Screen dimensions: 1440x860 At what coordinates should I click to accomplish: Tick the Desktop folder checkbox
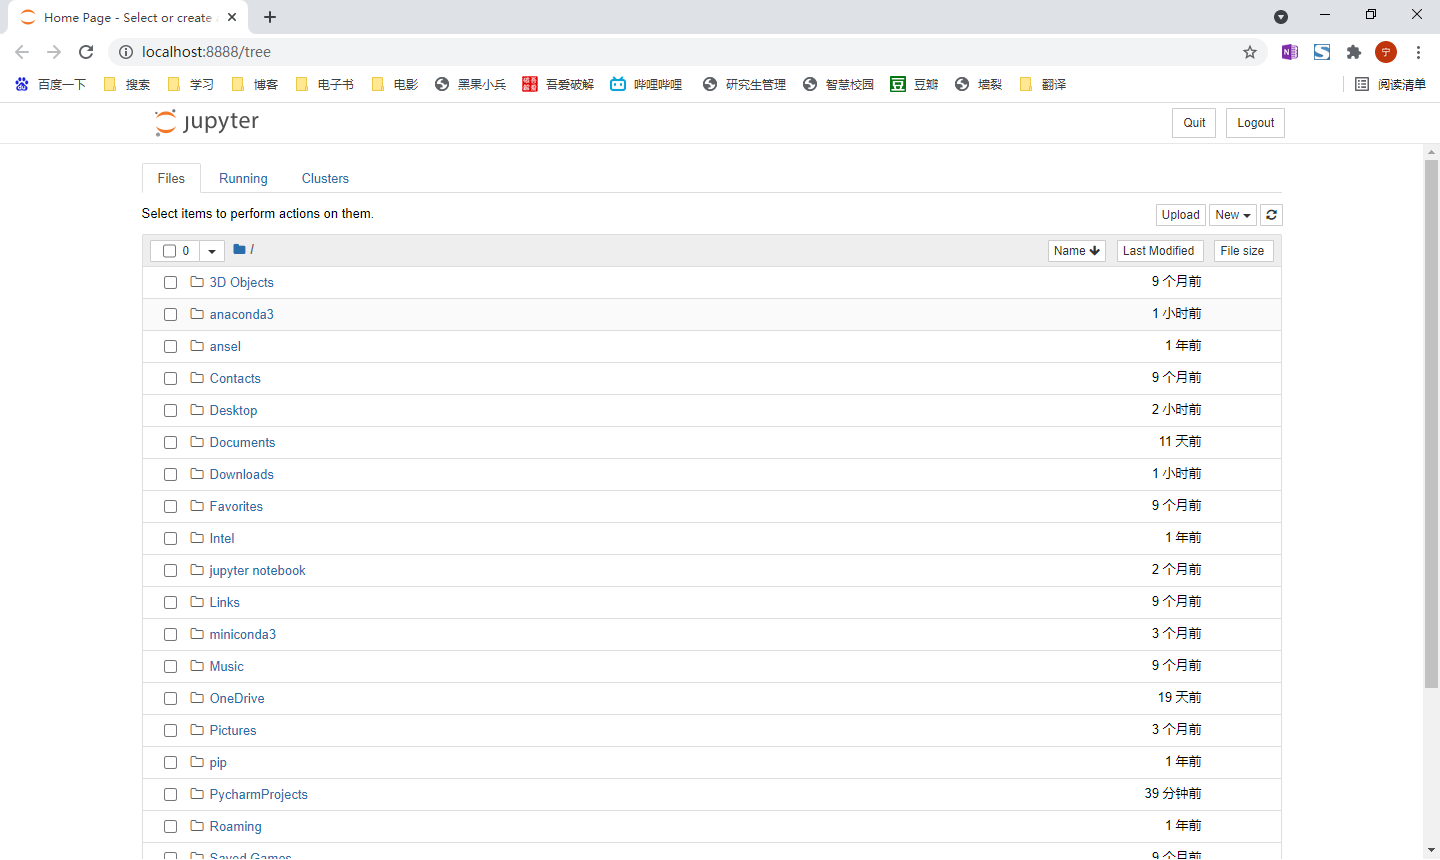(170, 411)
